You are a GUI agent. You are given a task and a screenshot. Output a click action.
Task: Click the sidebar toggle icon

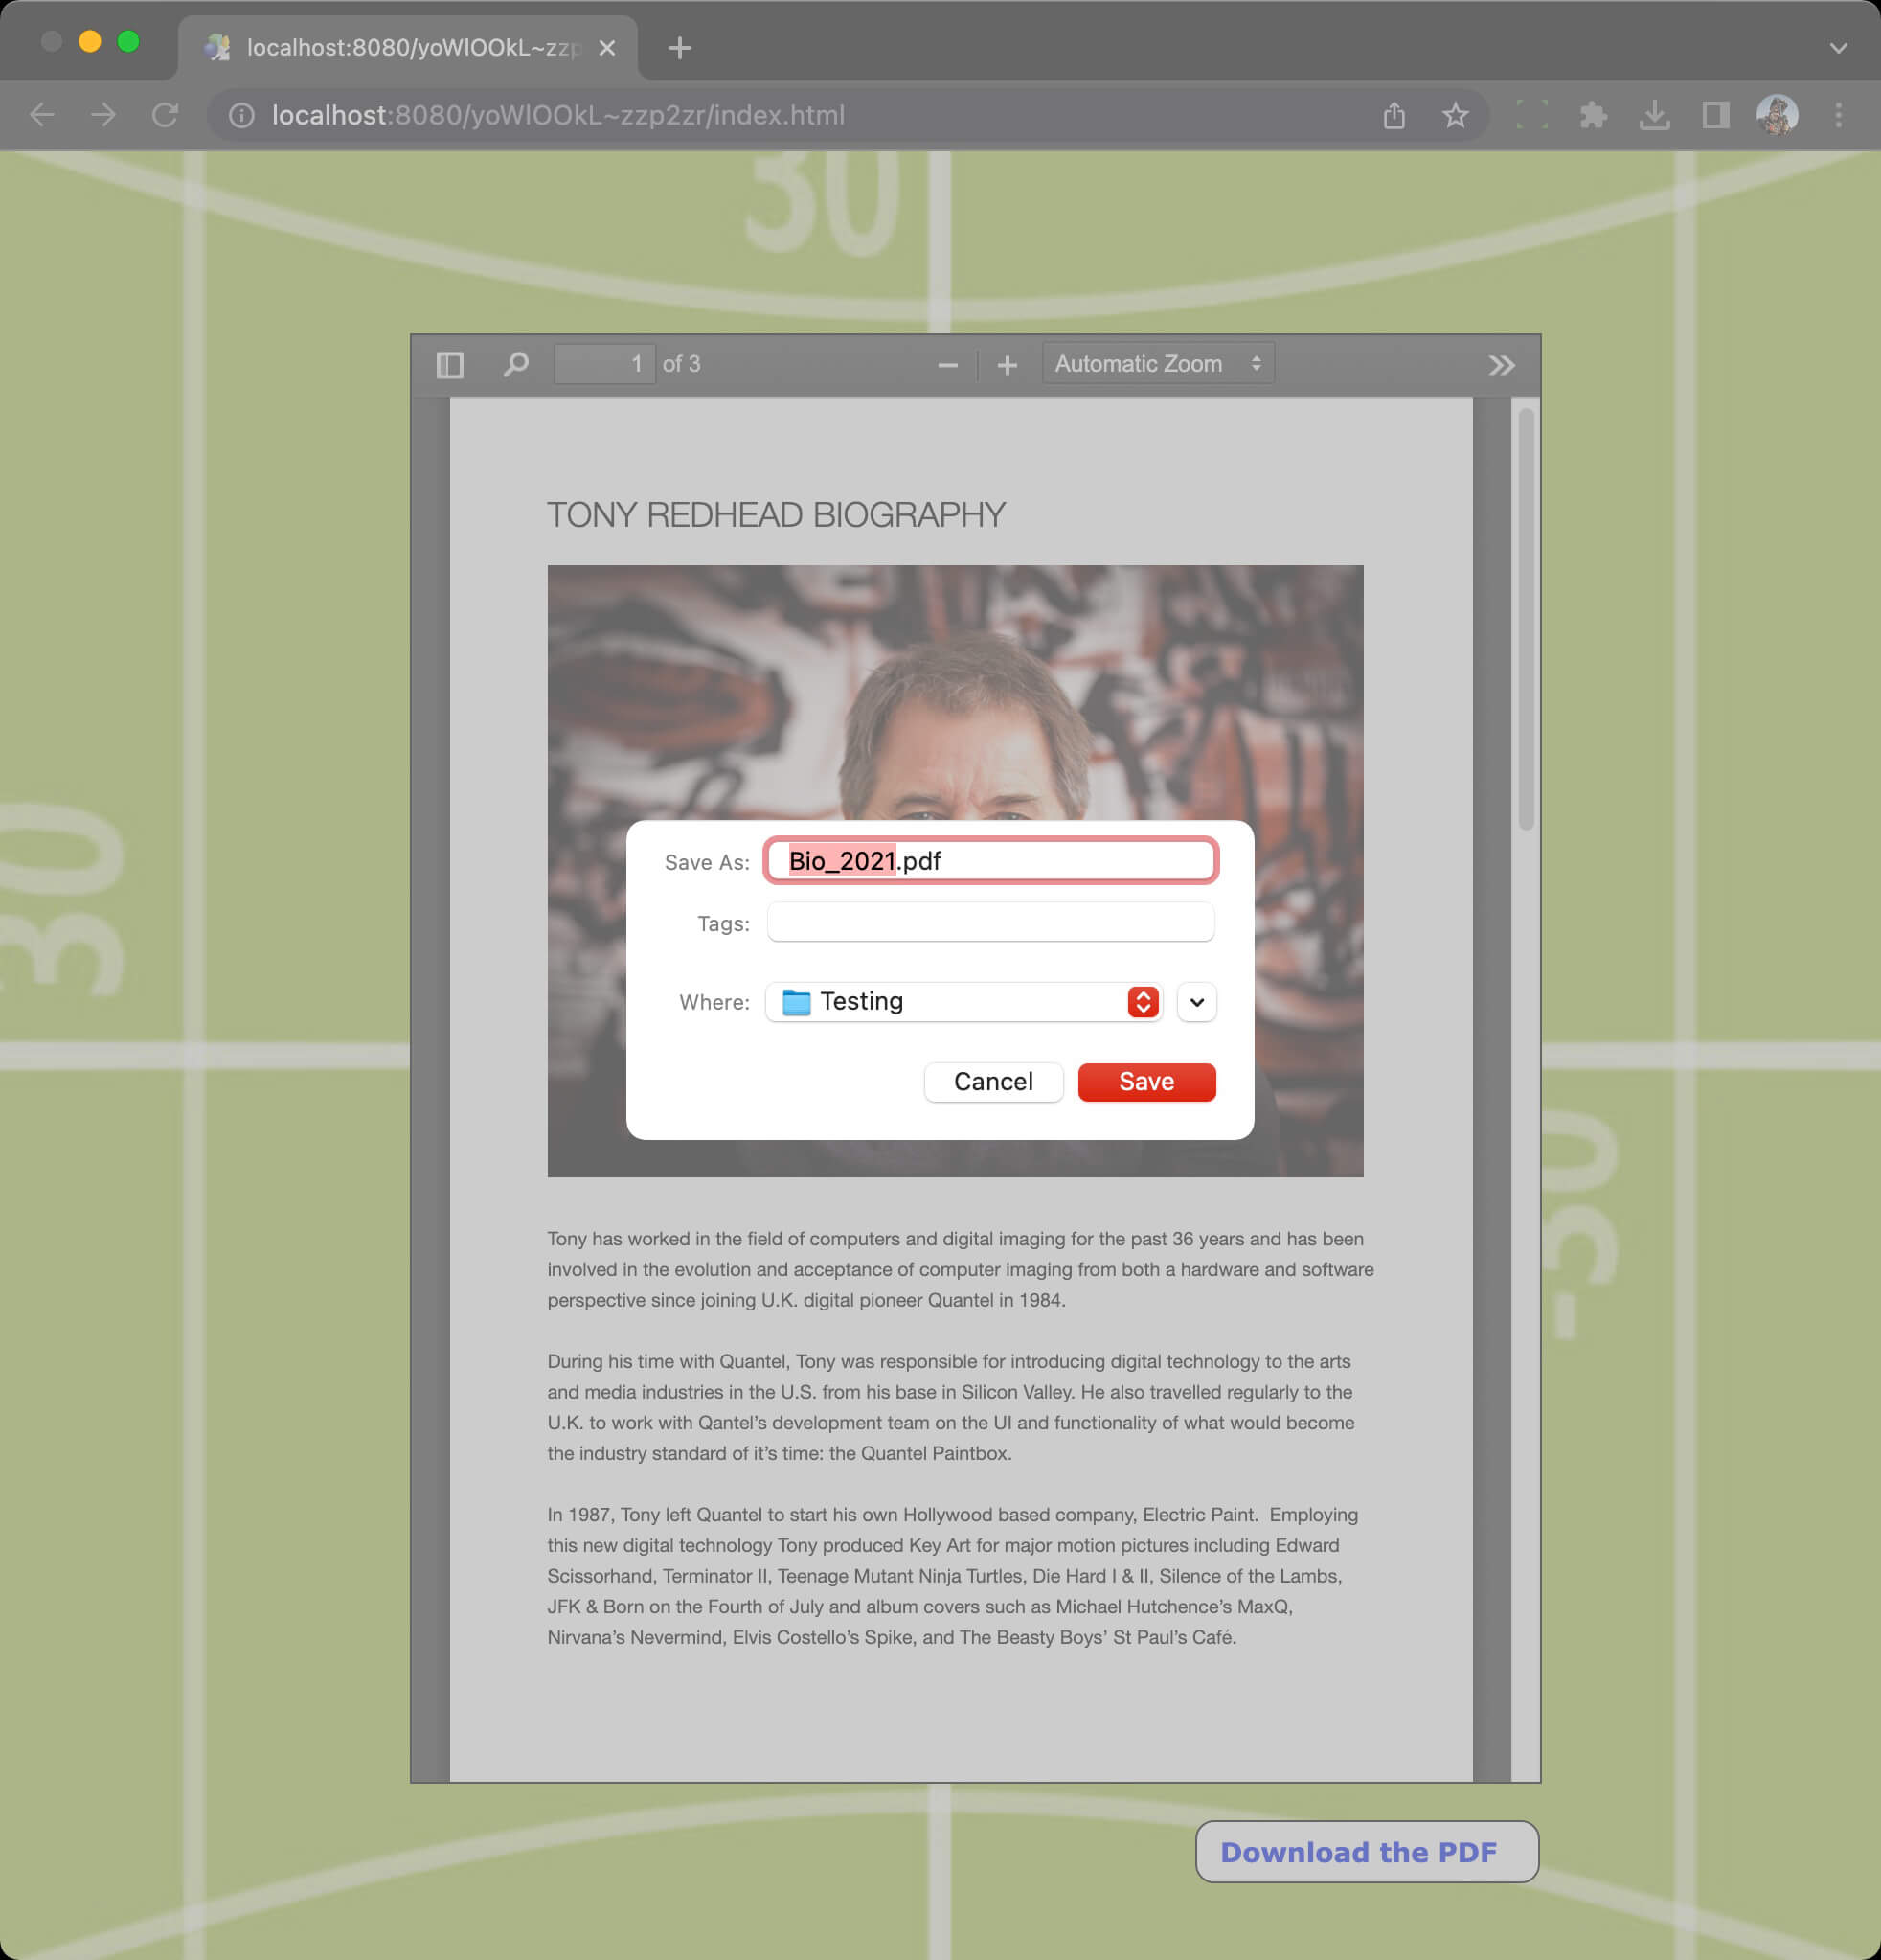pyautogui.click(x=450, y=364)
